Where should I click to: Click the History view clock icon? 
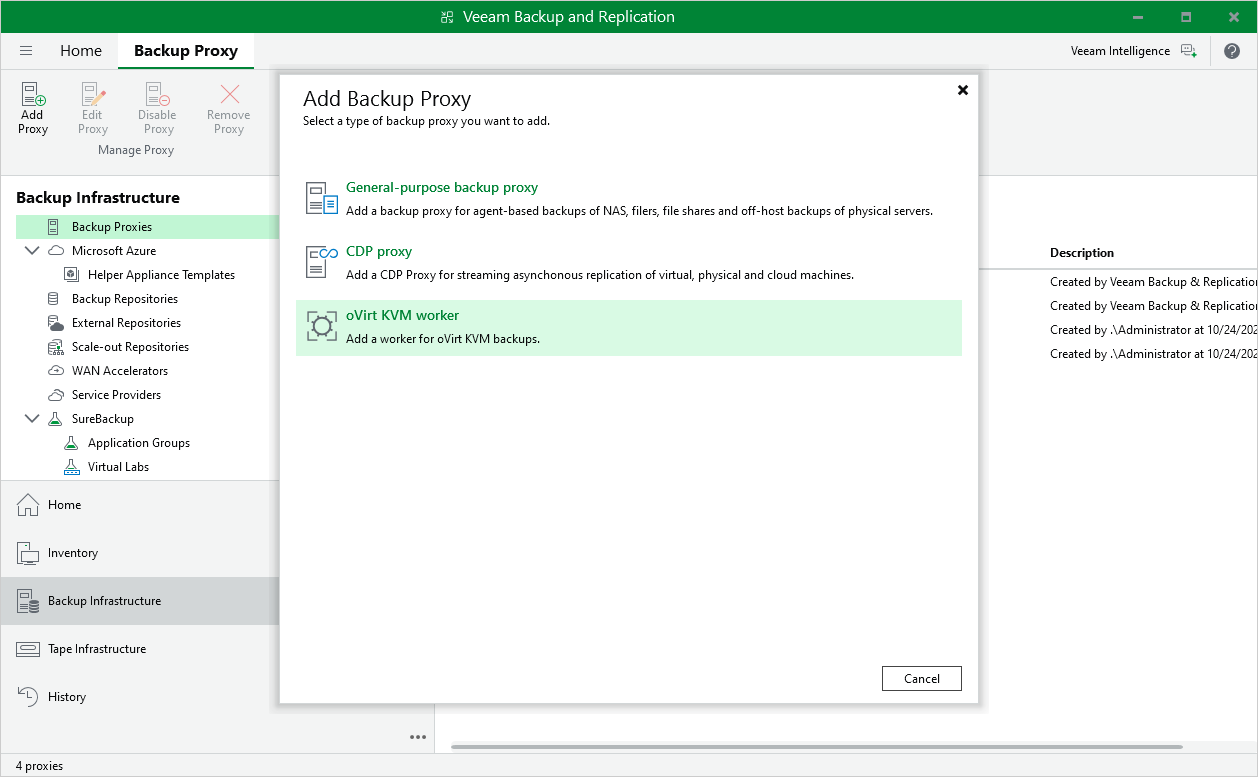point(28,697)
